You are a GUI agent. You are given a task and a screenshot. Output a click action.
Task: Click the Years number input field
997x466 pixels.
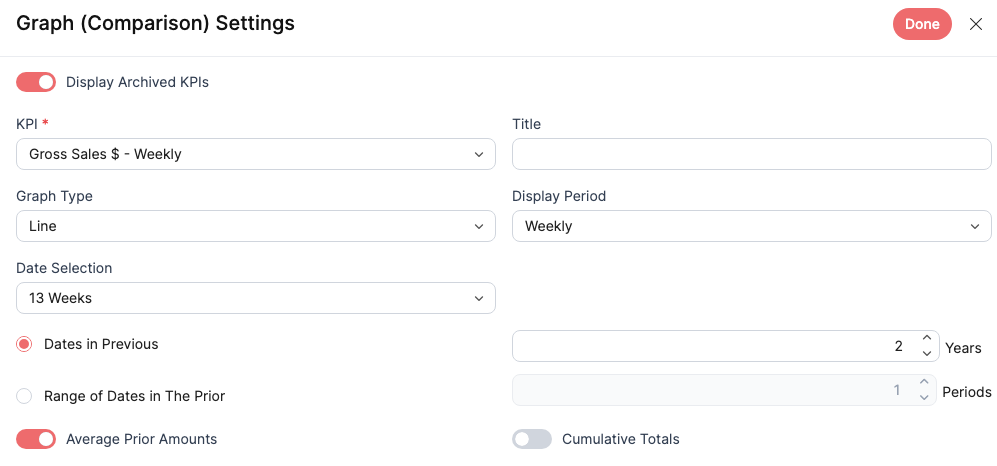point(712,346)
